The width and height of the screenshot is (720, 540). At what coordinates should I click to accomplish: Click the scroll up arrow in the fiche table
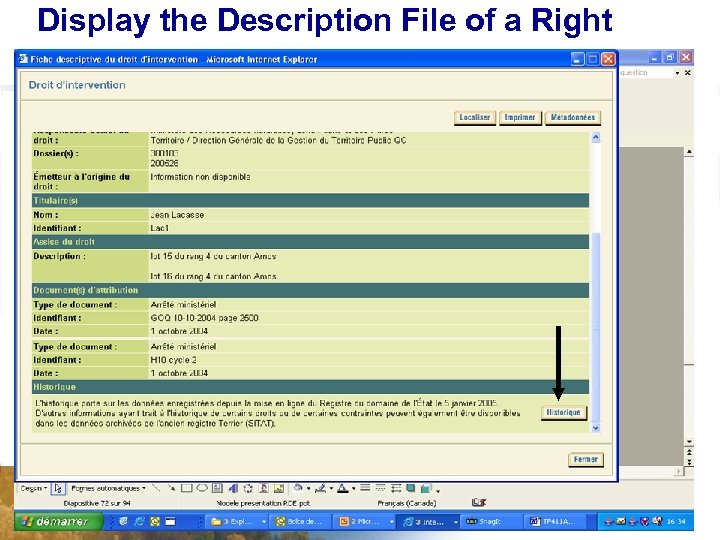coord(596,137)
